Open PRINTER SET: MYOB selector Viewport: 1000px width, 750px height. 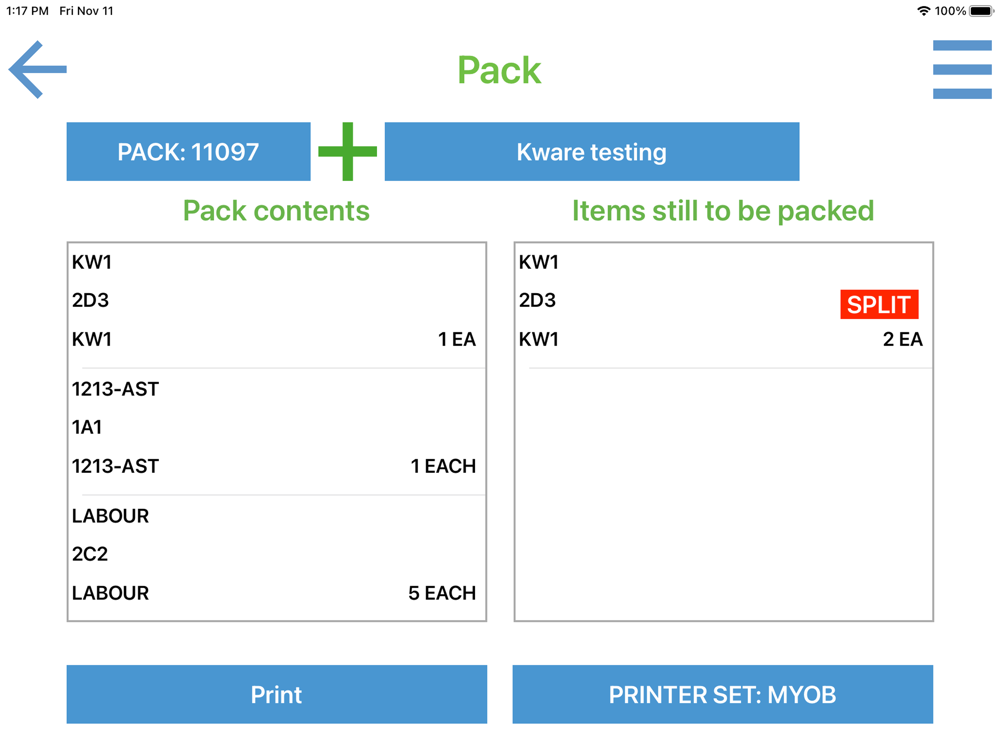[x=722, y=694]
